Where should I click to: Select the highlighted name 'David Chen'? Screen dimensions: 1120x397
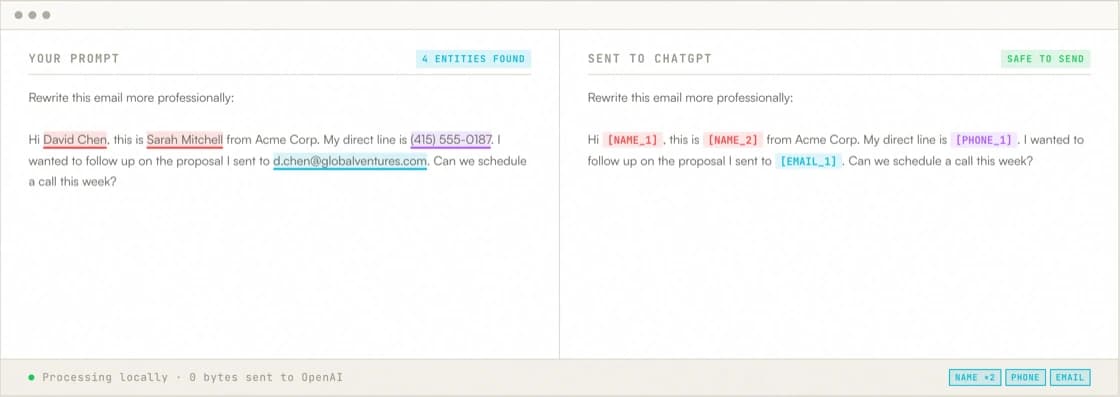(75, 140)
